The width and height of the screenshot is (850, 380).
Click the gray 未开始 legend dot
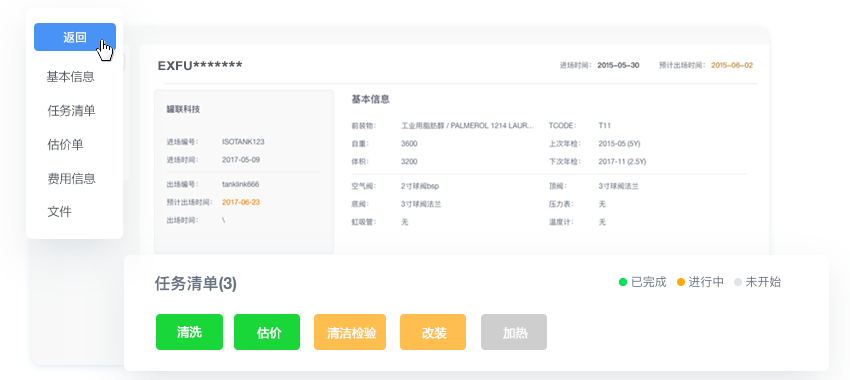click(x=738, y=282)
